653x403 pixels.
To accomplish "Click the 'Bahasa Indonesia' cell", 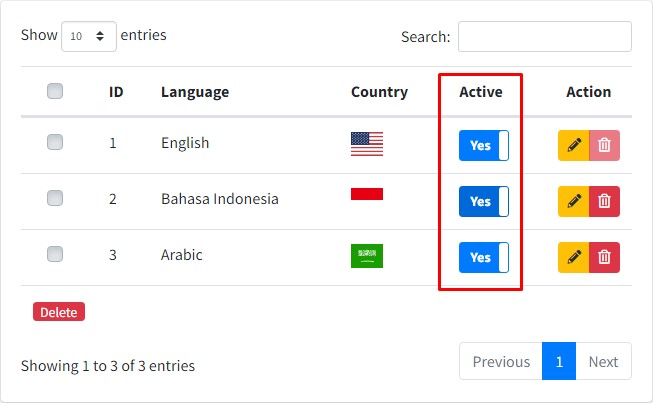I will click(220, 199).
